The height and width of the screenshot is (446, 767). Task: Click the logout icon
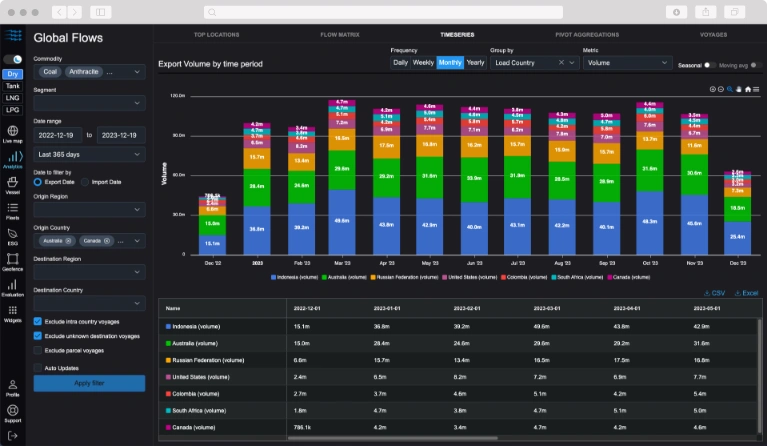click(x=13, y=436)
